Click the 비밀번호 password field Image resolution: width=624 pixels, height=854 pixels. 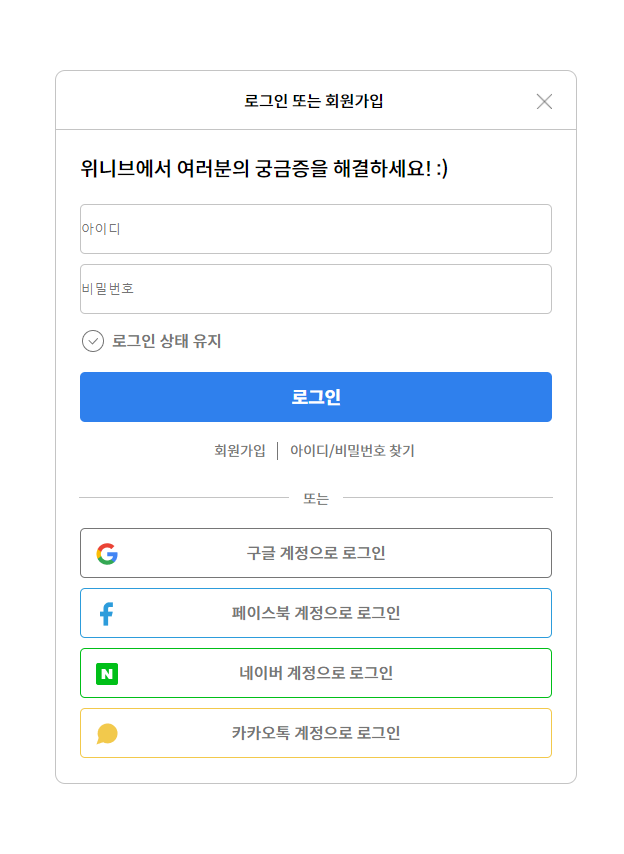[316, 289]
